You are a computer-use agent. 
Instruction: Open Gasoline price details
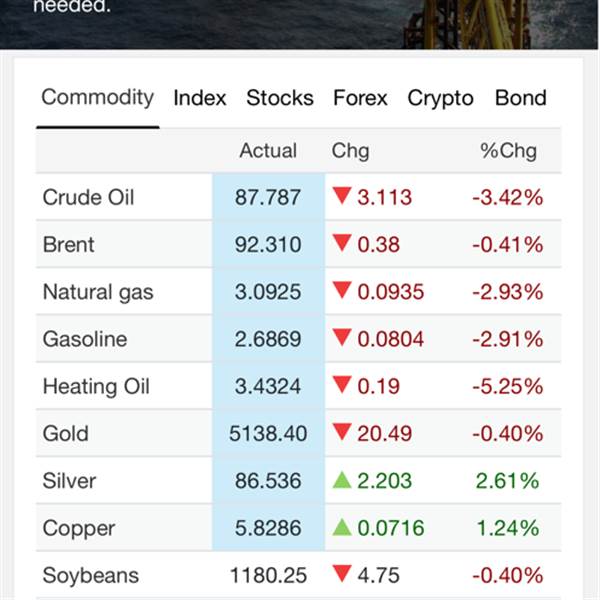(85, 340)
